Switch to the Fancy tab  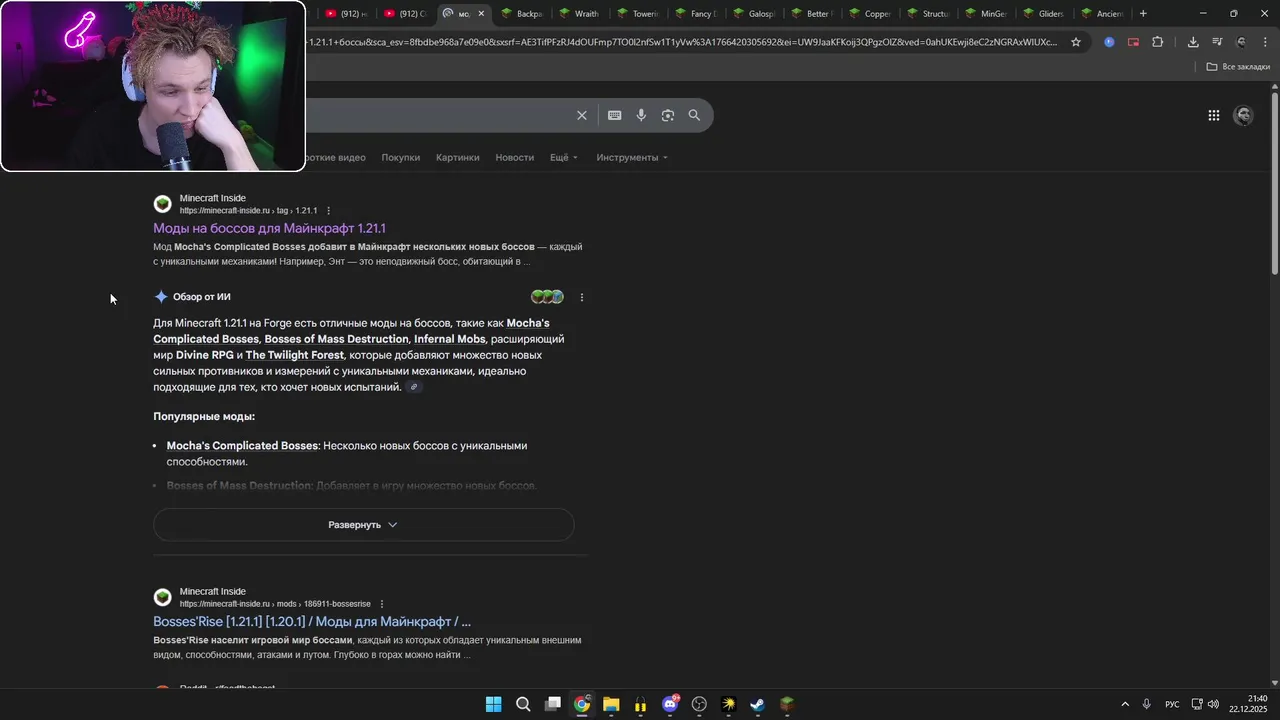(x=696, y=14)
